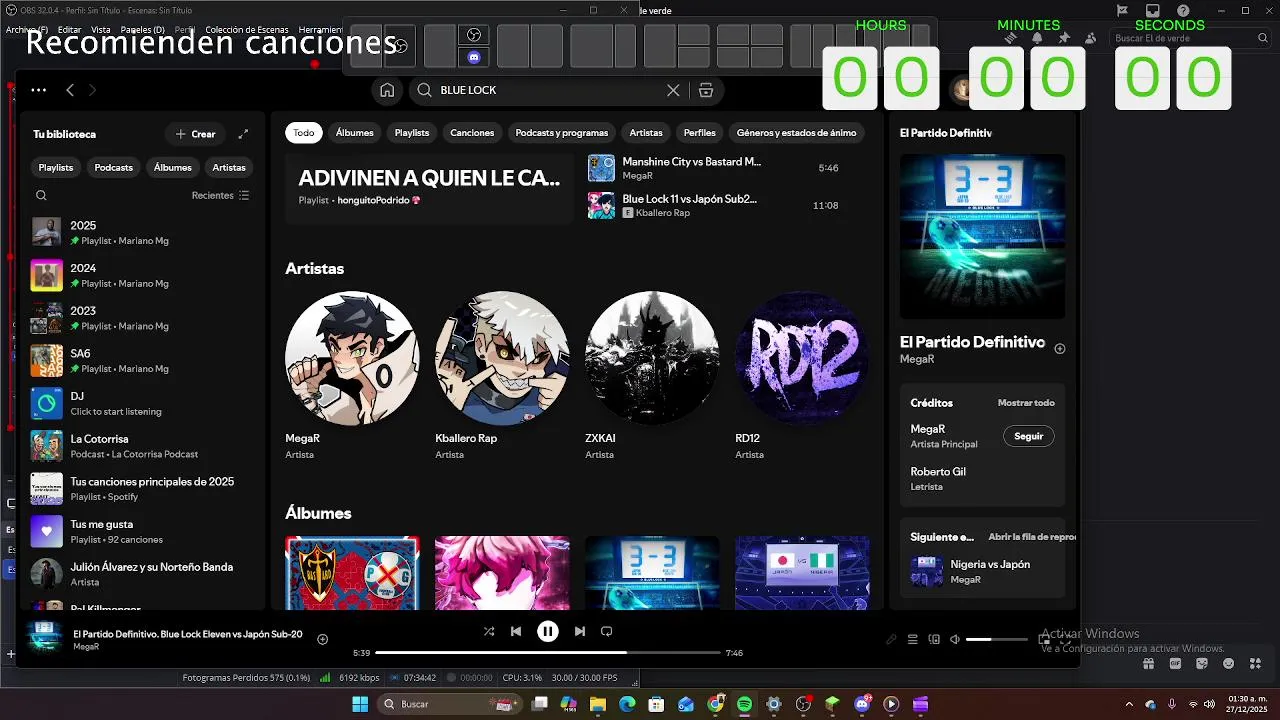Viewport: 1280px width, 720px height.
Task: Filter the library by Playlists
Action: tap(56, 168)
